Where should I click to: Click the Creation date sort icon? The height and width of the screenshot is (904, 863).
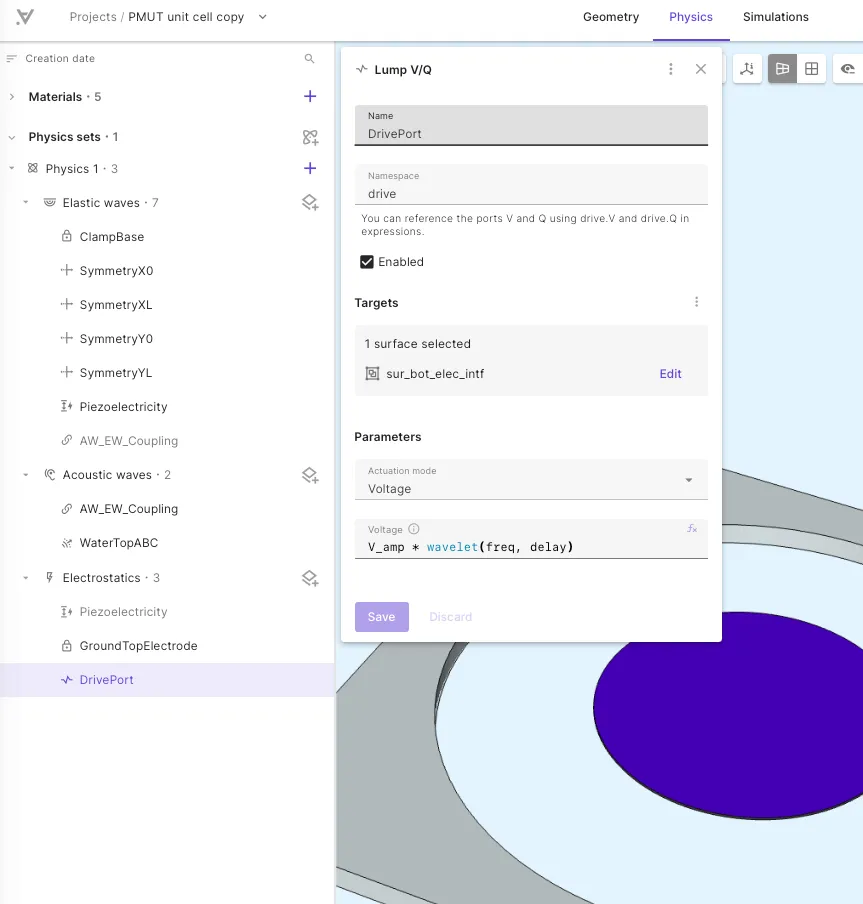pos(11,58)
